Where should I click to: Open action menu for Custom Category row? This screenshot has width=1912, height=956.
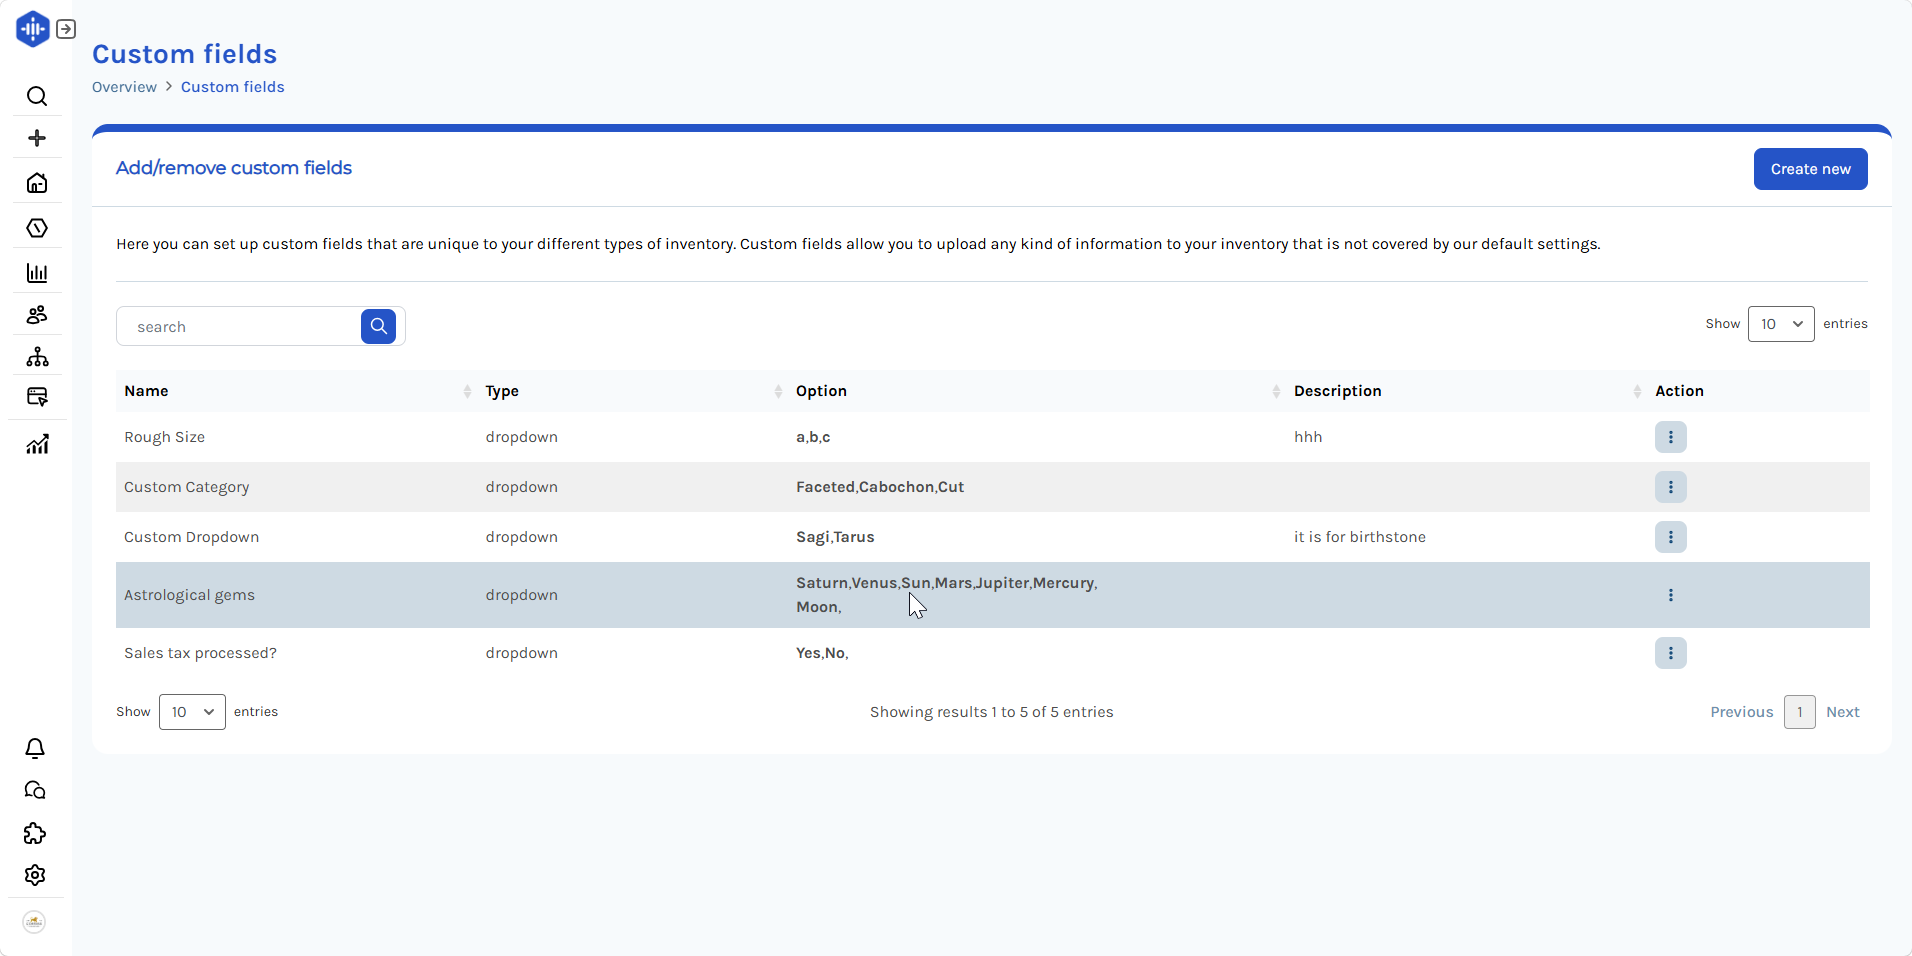click(1670, 487)
